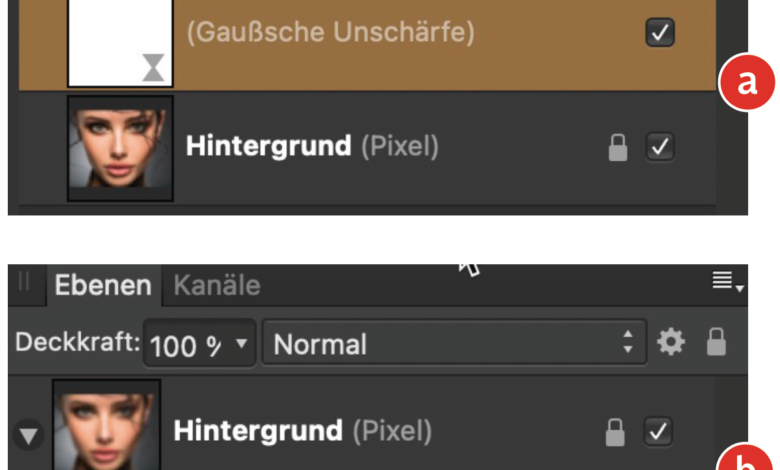Click the lock icon next to the gear
The height and width of the screenshot is (470, 780).
(716, 343)
